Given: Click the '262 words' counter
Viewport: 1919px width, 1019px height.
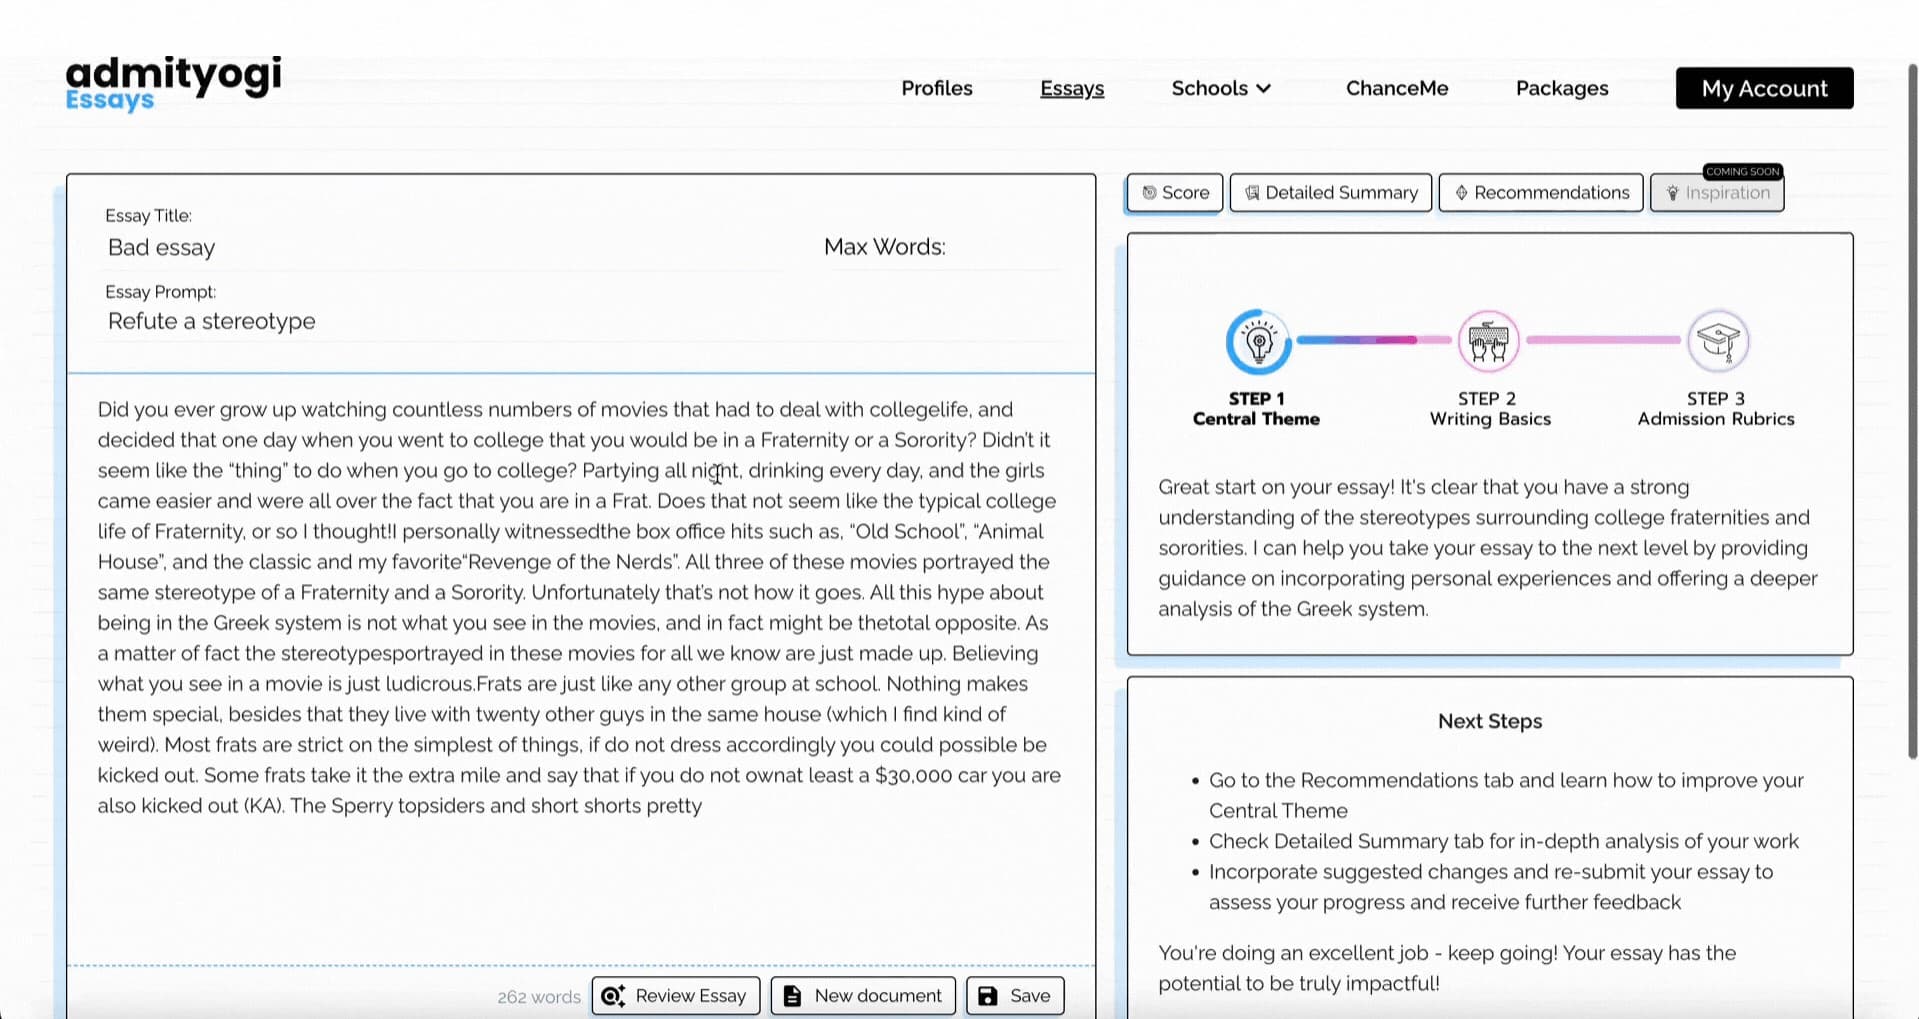Looking at the screenshot, I should (538, 997).
